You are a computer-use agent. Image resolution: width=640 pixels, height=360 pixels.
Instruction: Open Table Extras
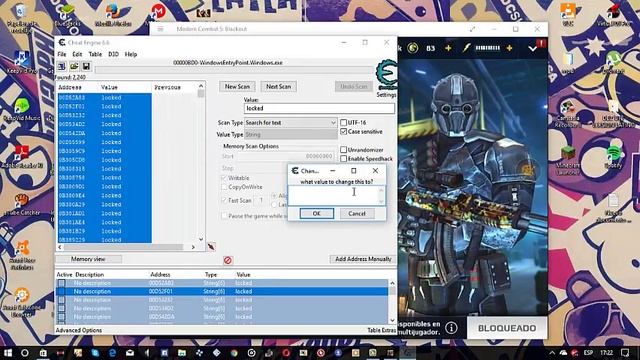381,330
